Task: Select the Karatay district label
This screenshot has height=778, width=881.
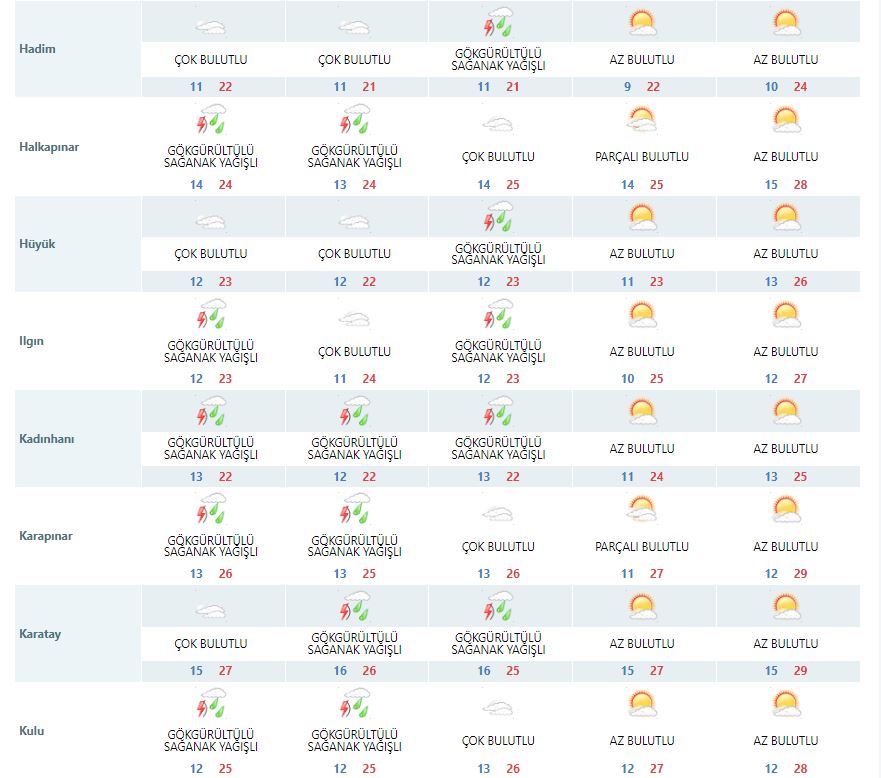Action: coord(40,634)
